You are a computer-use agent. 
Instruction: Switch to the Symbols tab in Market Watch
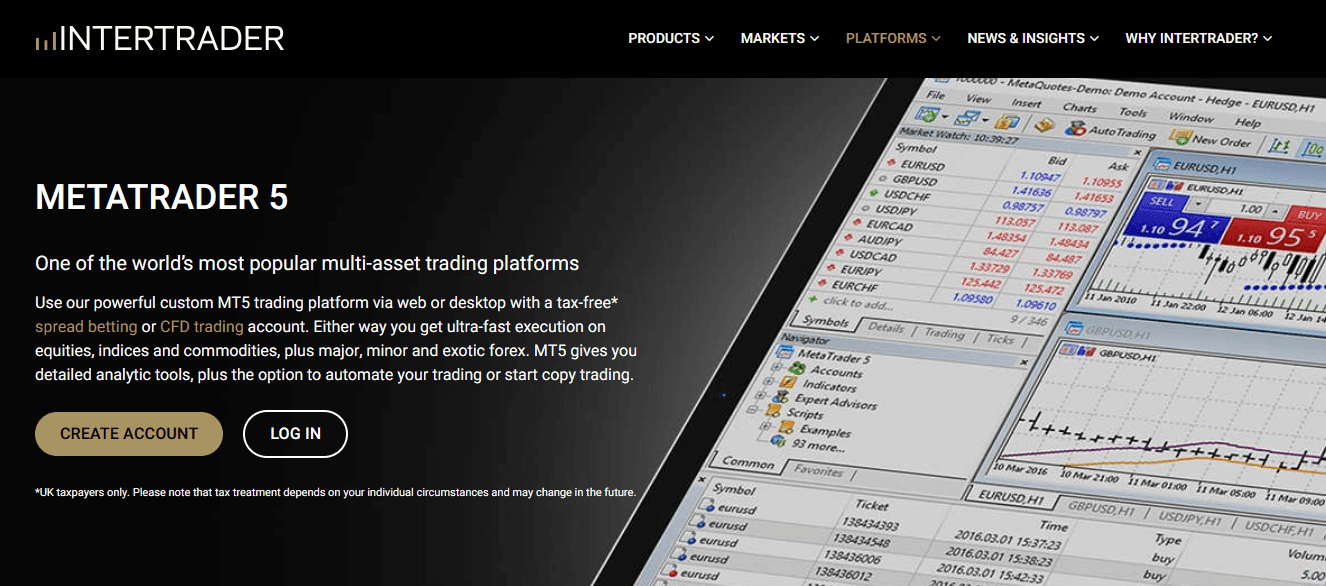(826, 321)
